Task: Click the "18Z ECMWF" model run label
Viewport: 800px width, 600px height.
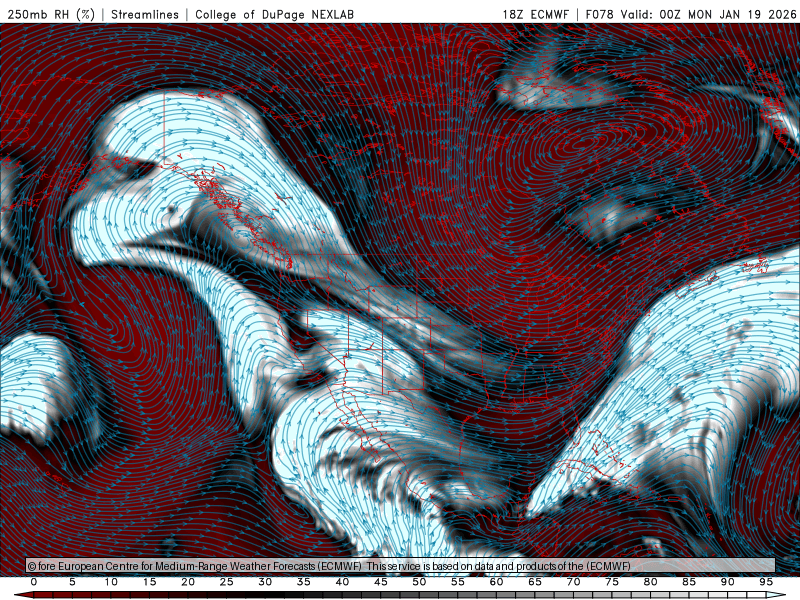Action: (x=535, y=14)
